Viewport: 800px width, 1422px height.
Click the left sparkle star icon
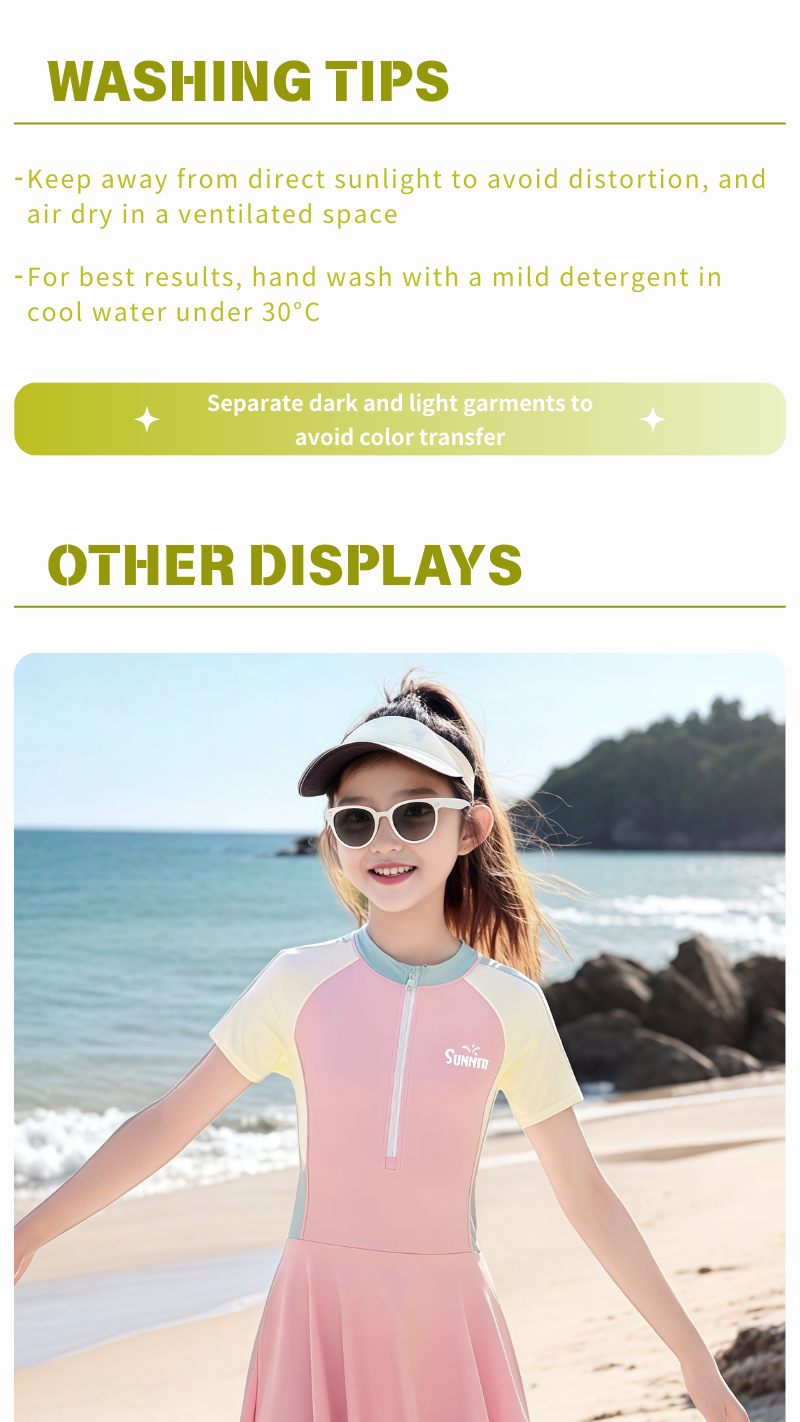[147, 419]
